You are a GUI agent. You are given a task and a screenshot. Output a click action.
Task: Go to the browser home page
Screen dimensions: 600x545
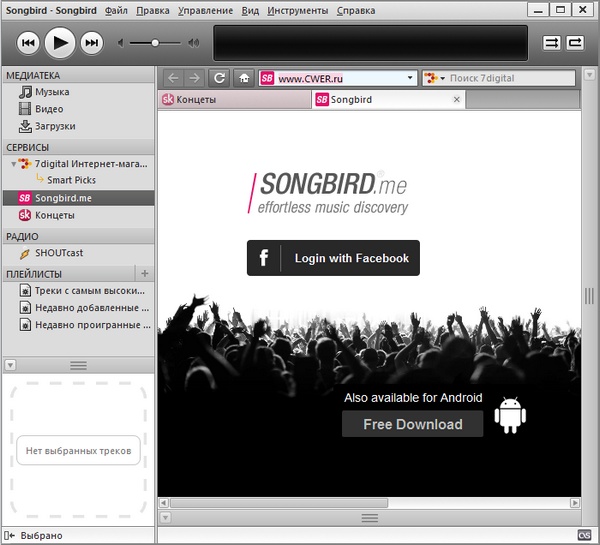(244, 78)
